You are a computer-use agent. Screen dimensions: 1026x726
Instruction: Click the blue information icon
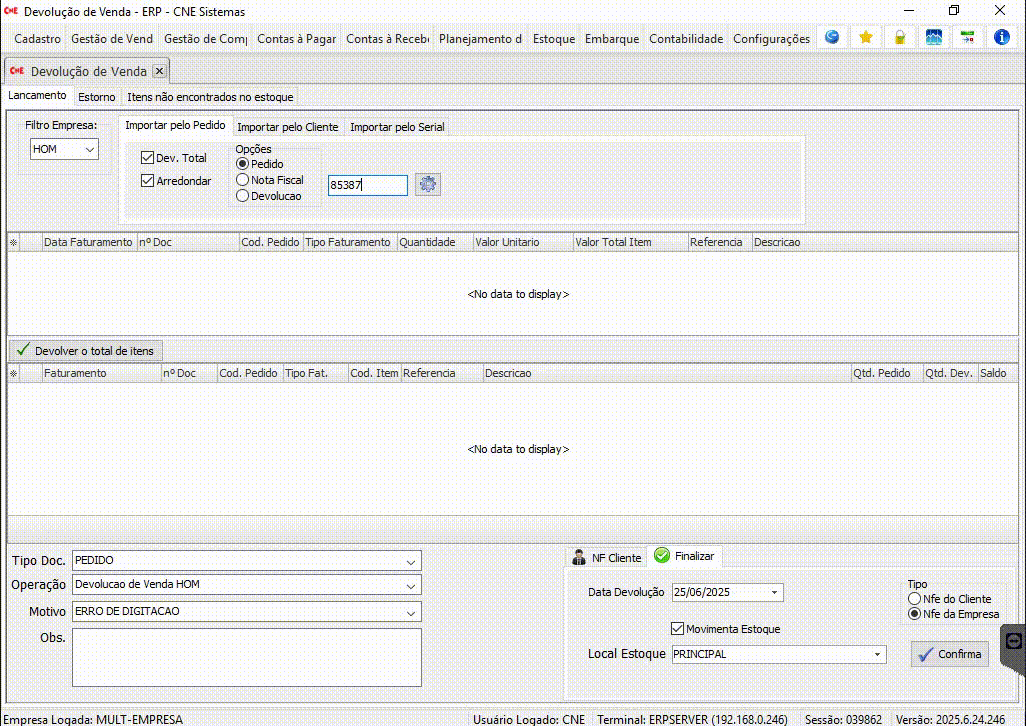pyautogui.click(x=1001, y=38)
